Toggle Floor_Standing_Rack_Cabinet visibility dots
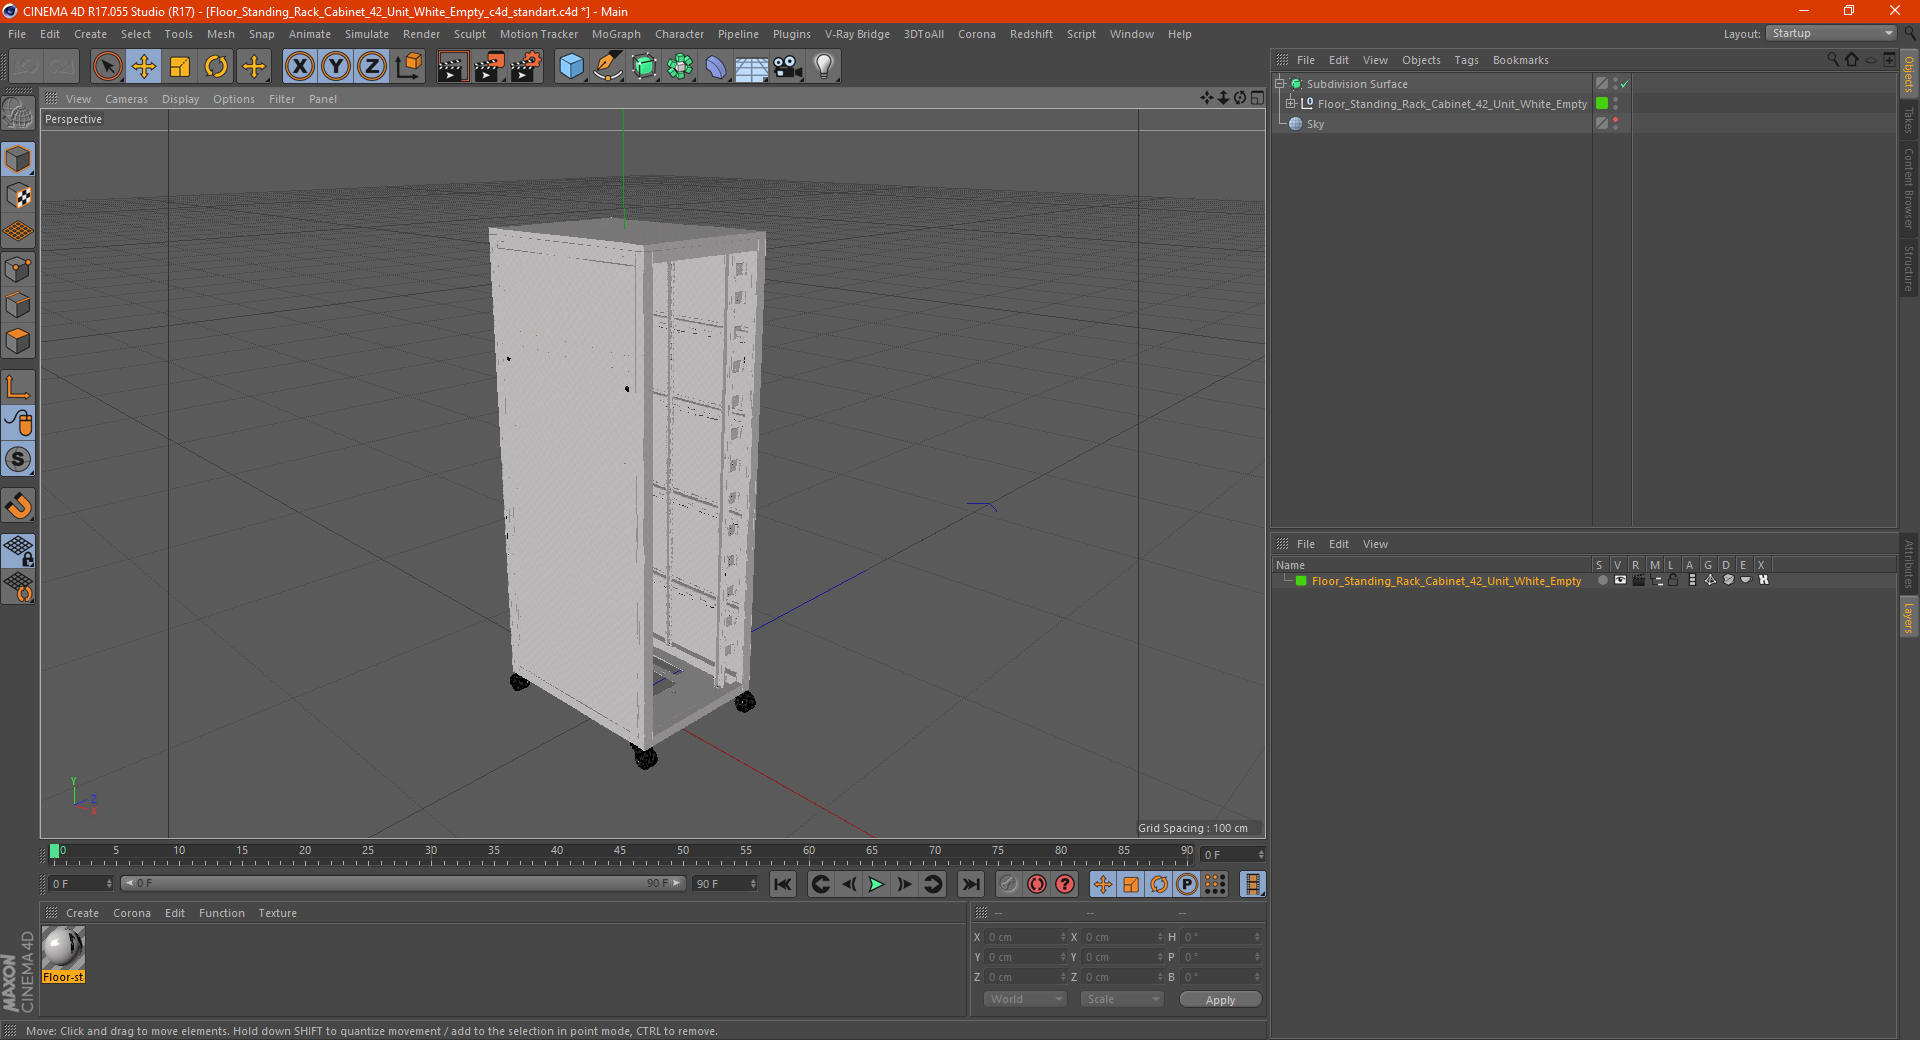Screen dimensions: 1920x1040 [x=1615, y=103]
